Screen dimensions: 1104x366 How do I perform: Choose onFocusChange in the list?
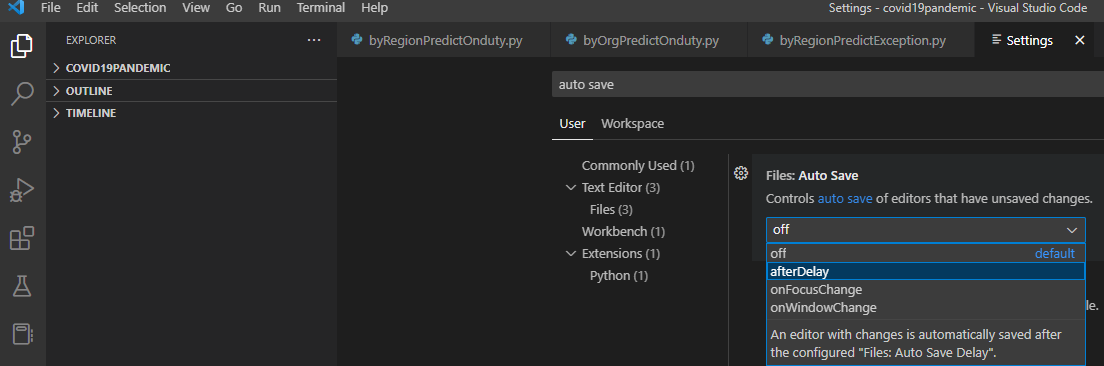pyautogui.click(x=926, y=289)
